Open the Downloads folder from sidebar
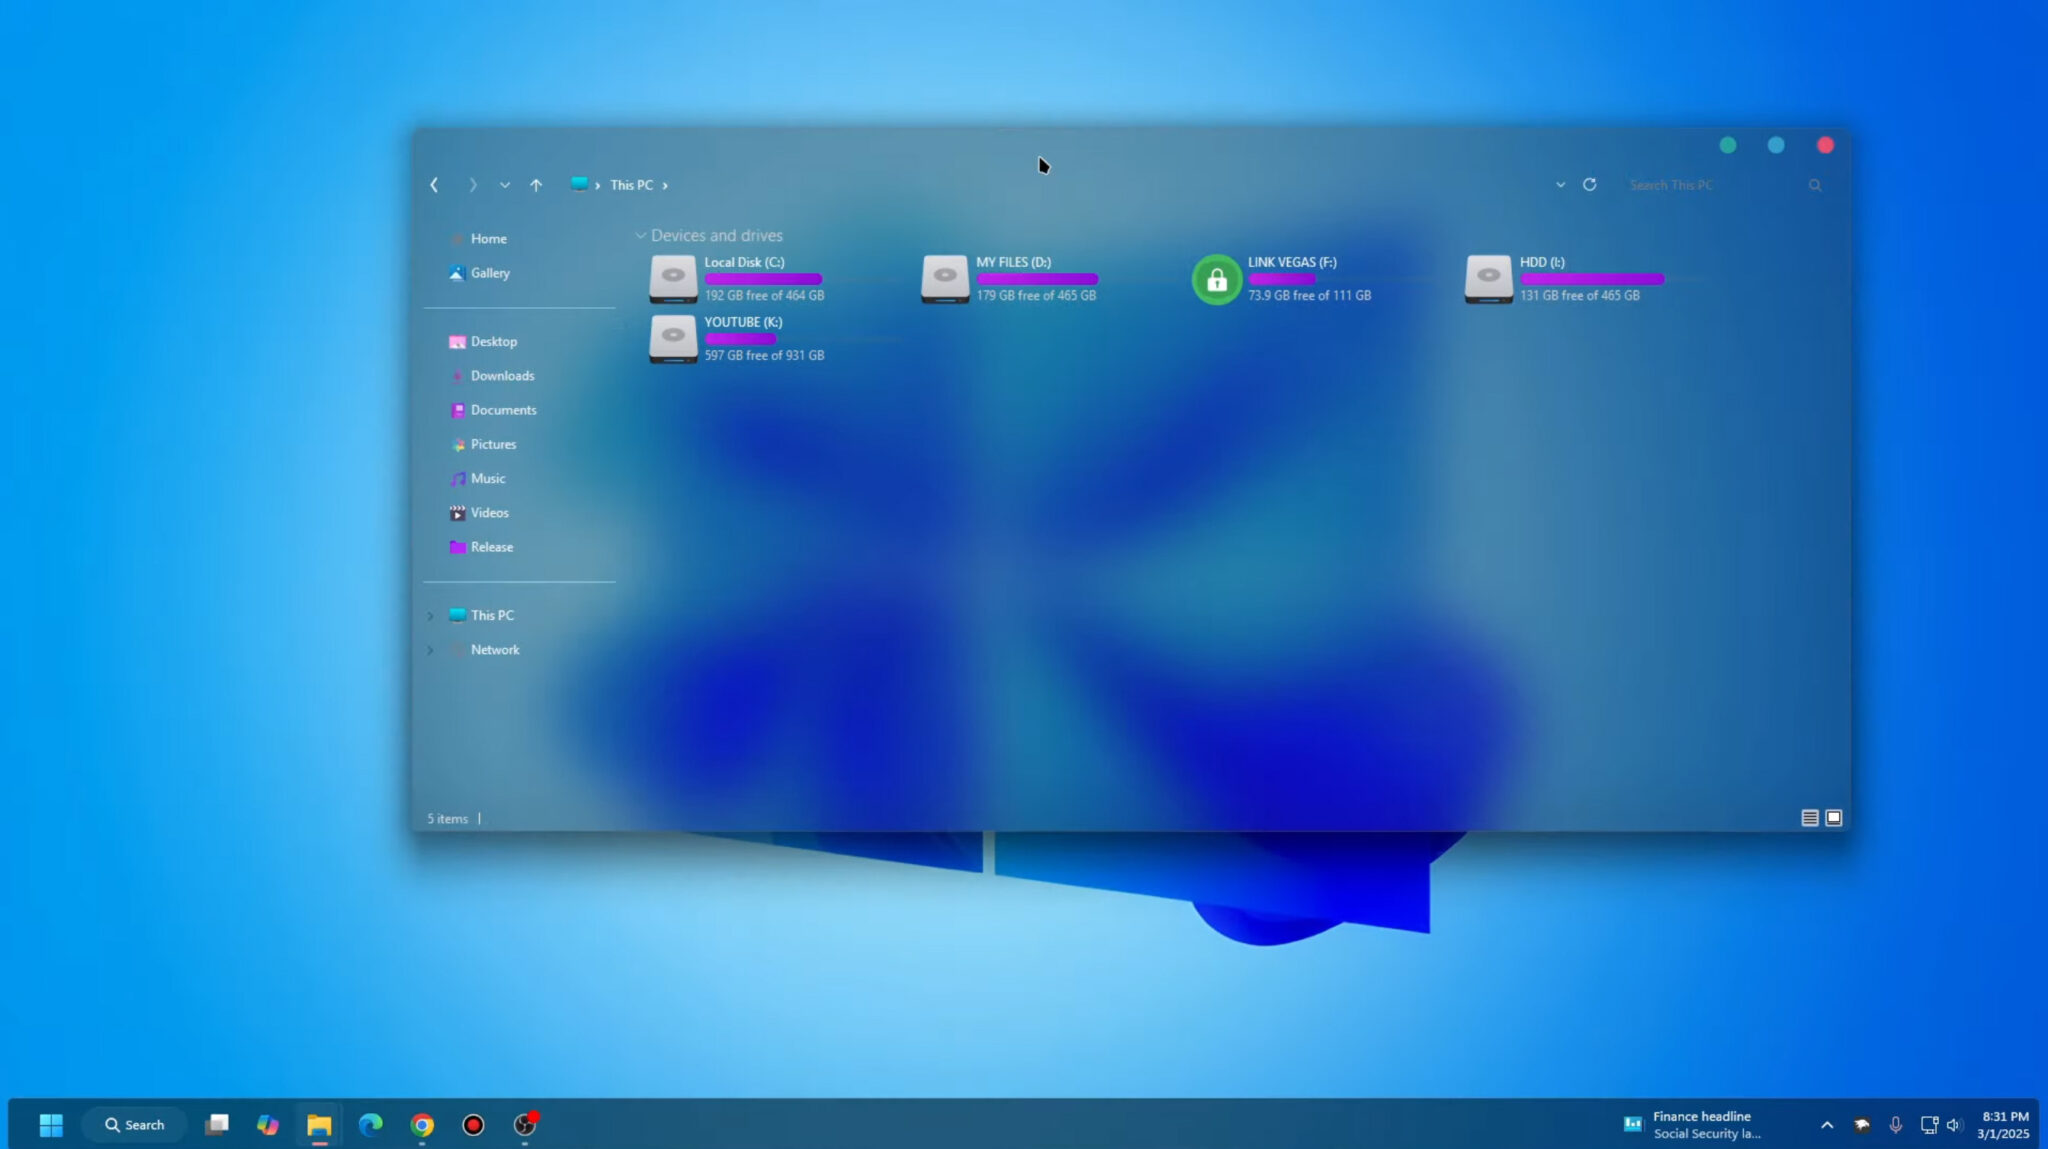 pos(502,375)
